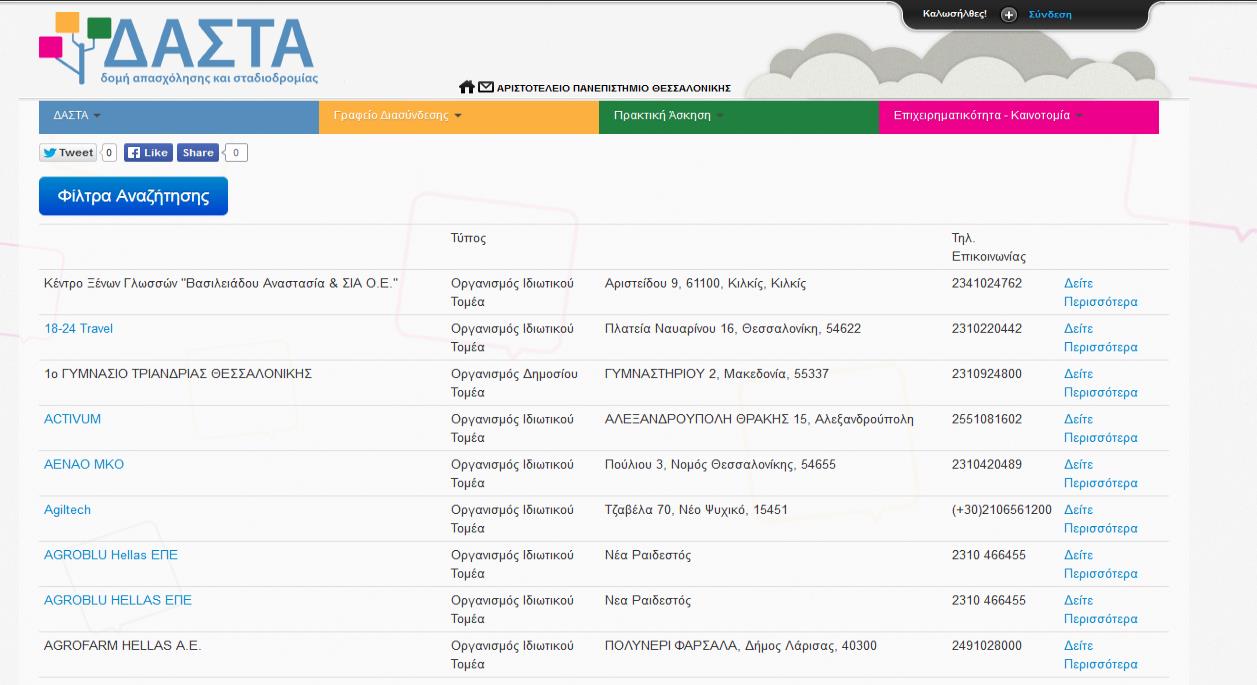Click the address Αριστείδου 9, 61100, Κιλκίς

tap(705, 283)
